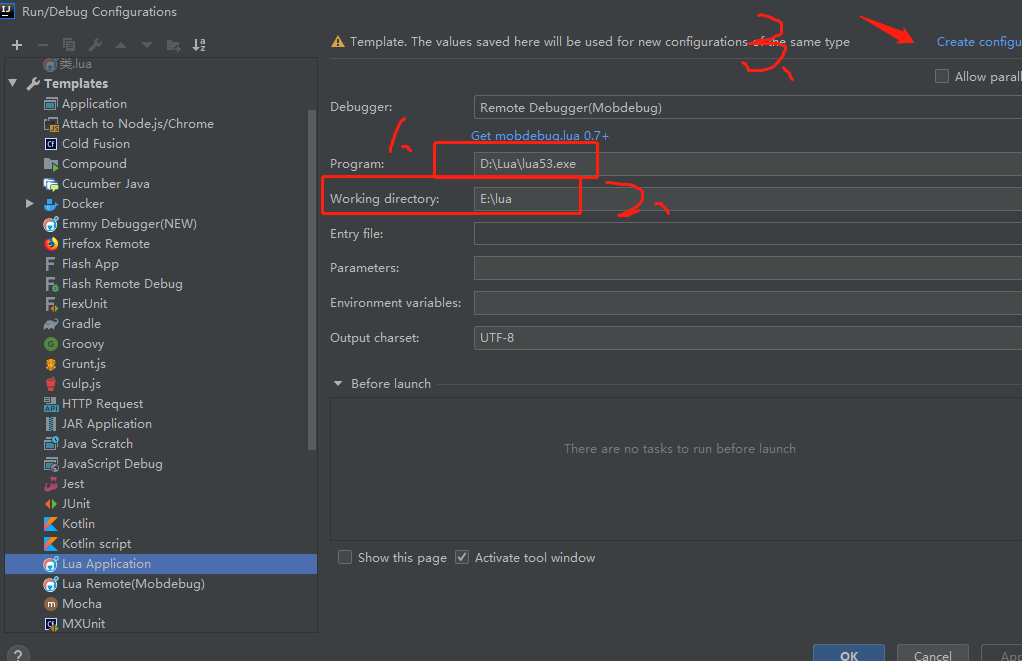1022x661 pixels.
Task: Copy configuration using the duplicate icon
Action: (68, 45)
